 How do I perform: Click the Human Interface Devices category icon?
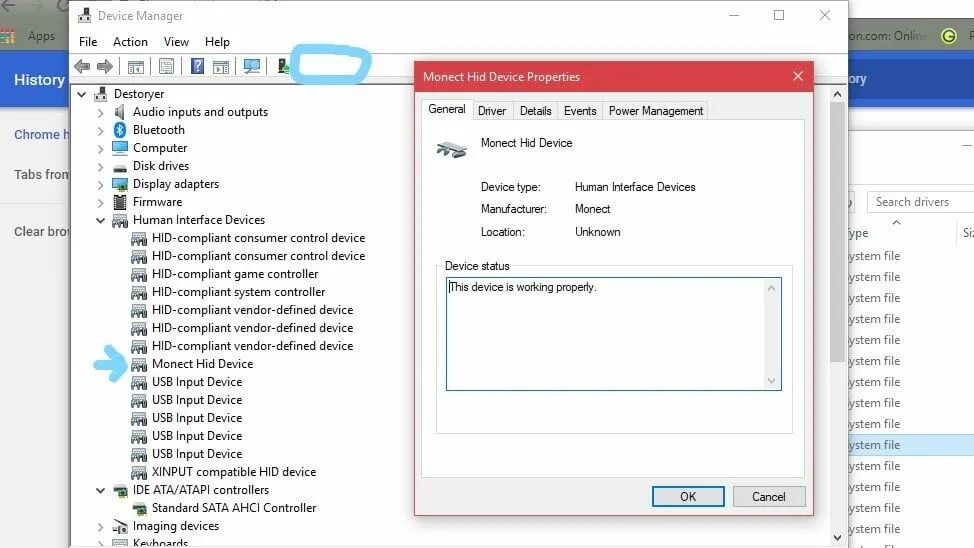click(x=120, y=221)
